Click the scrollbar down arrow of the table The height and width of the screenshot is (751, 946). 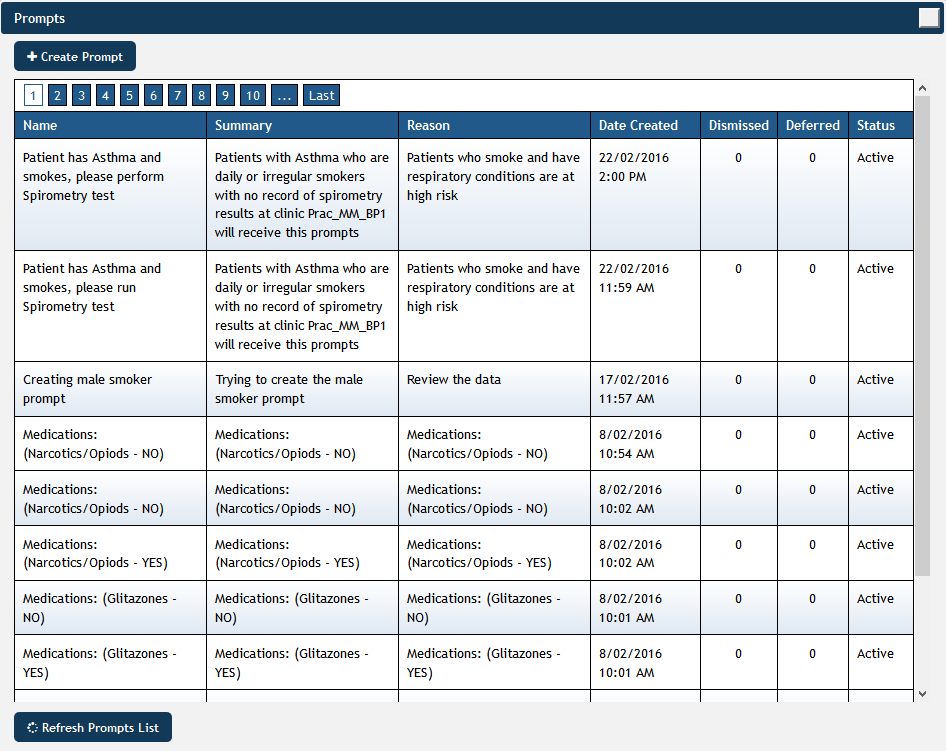[x=922, y=694]
